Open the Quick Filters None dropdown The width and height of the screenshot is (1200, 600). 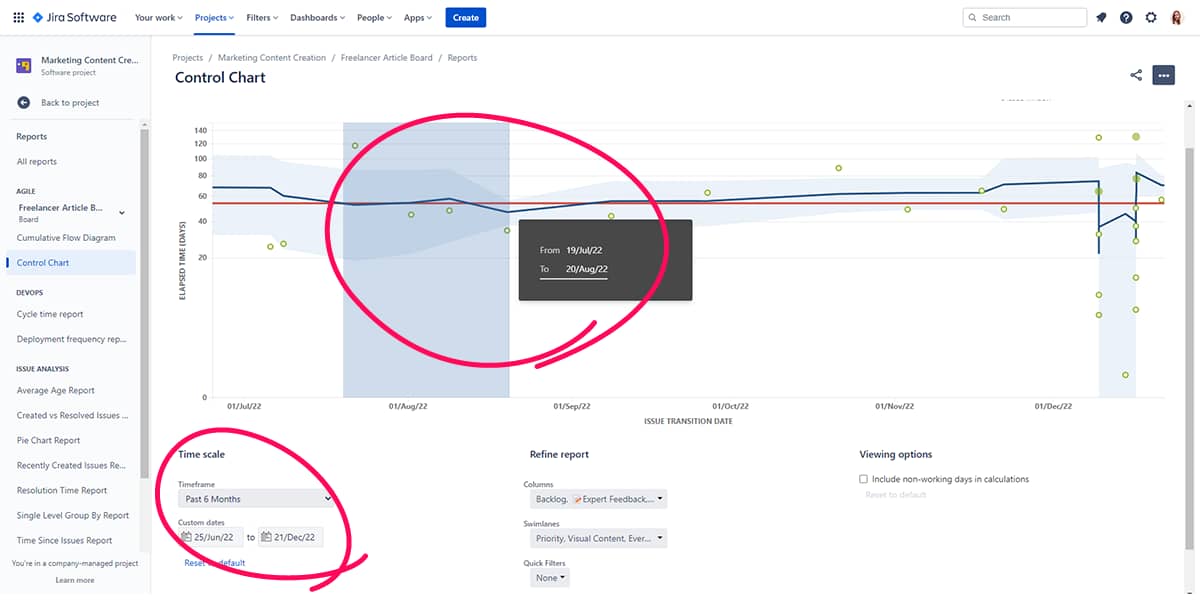click(x=550, y=578)
